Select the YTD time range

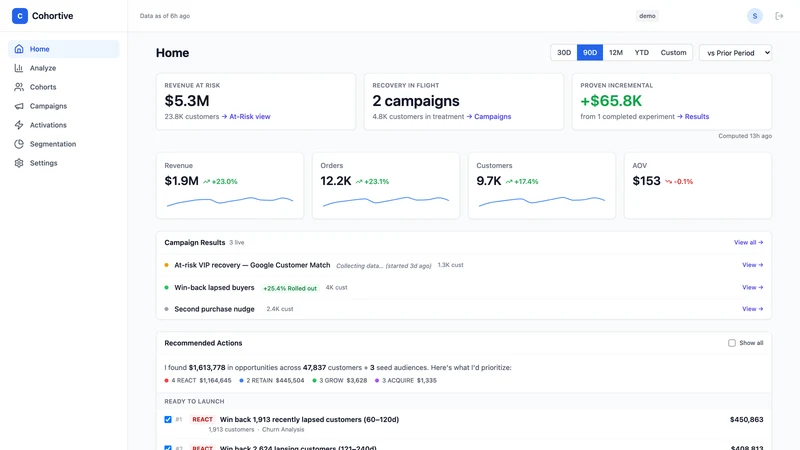(x=641, y=53)
